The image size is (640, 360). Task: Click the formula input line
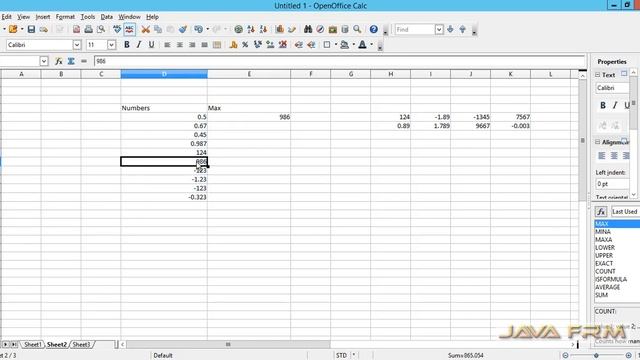pos(340,61)
